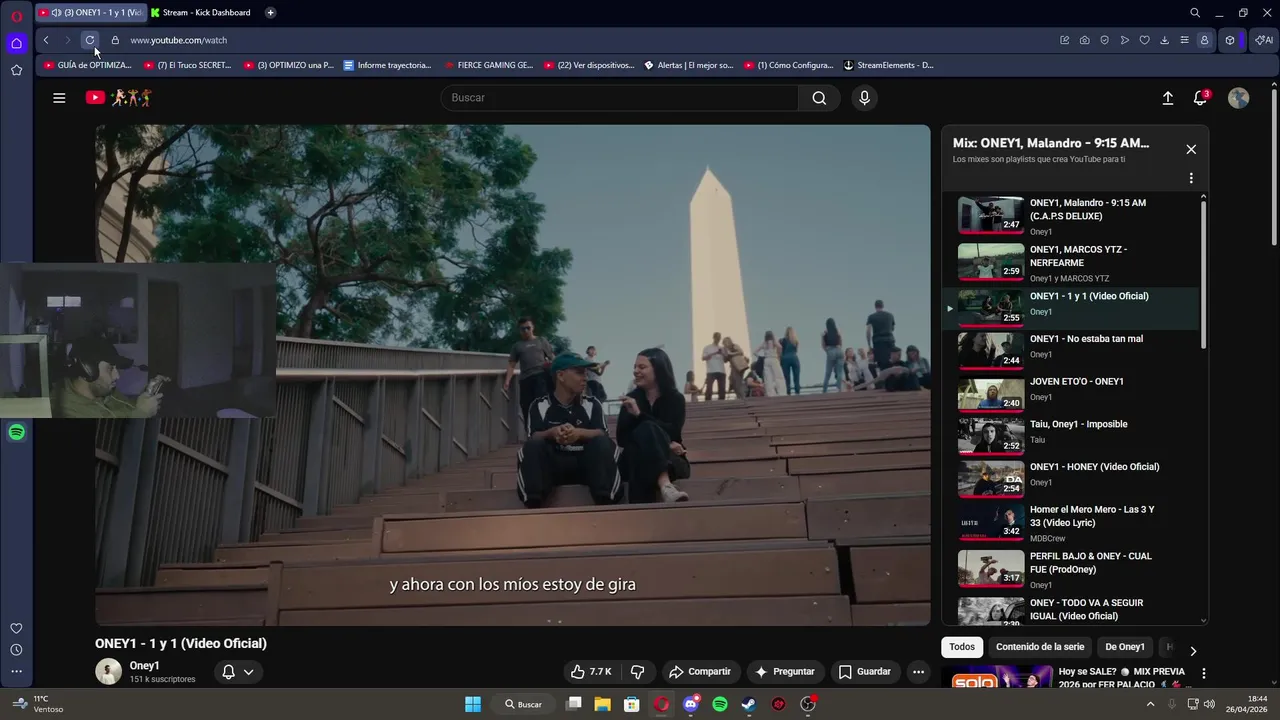This screenshot has height=720, width=1280.
Task: Select the Todos filter chip
Action: tap(962, 647)
